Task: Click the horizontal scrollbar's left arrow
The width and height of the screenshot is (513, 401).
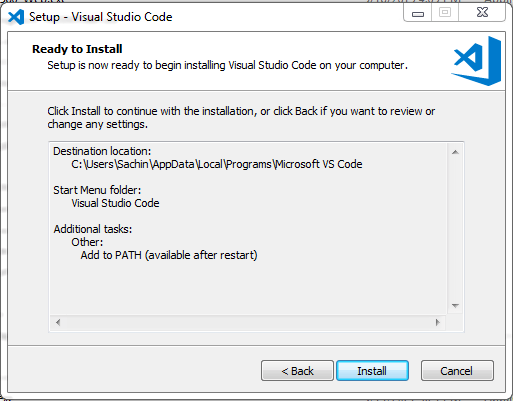Action: [58, 322]
